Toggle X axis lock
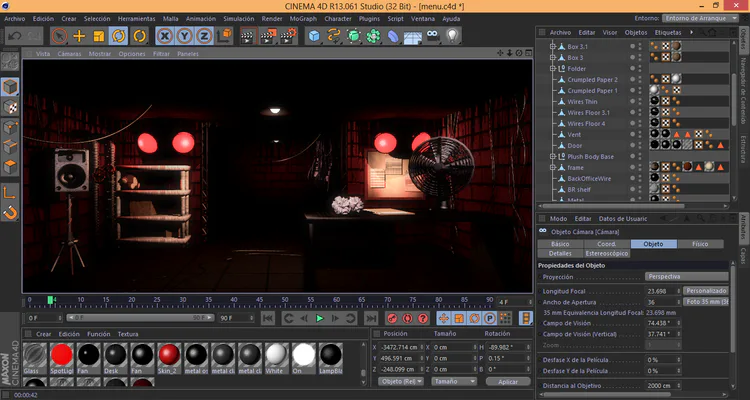Image resolution: width=750 pixels, height=400 pixels. pos(166,36)
